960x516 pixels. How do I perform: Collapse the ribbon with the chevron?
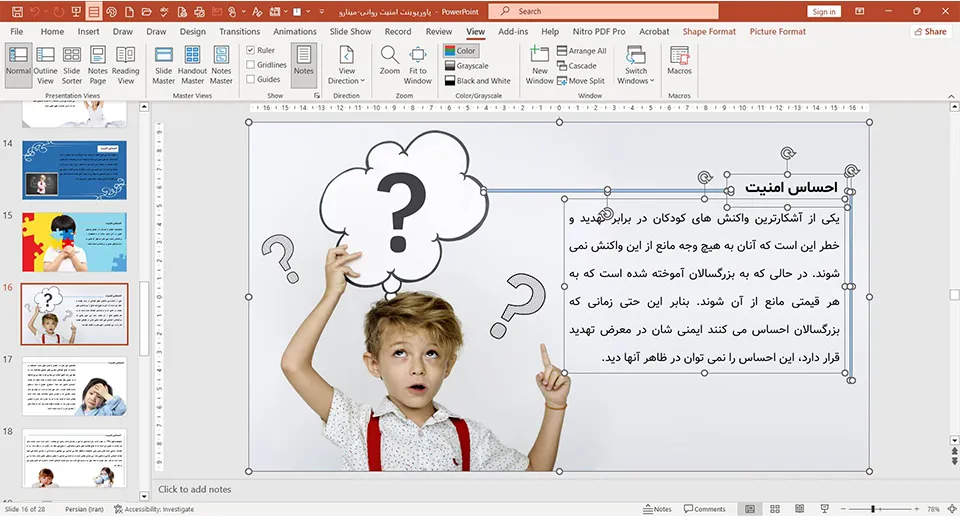(x=951, y=96)
